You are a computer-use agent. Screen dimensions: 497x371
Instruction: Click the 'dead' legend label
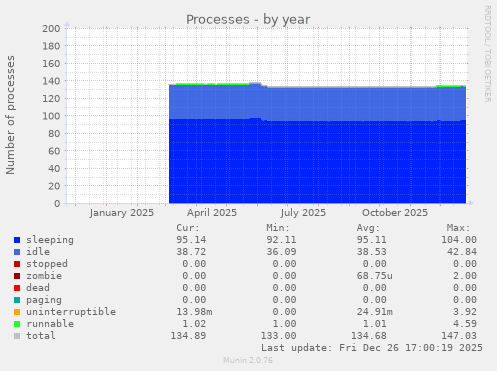pyautogui.click(x=38, y=288)
